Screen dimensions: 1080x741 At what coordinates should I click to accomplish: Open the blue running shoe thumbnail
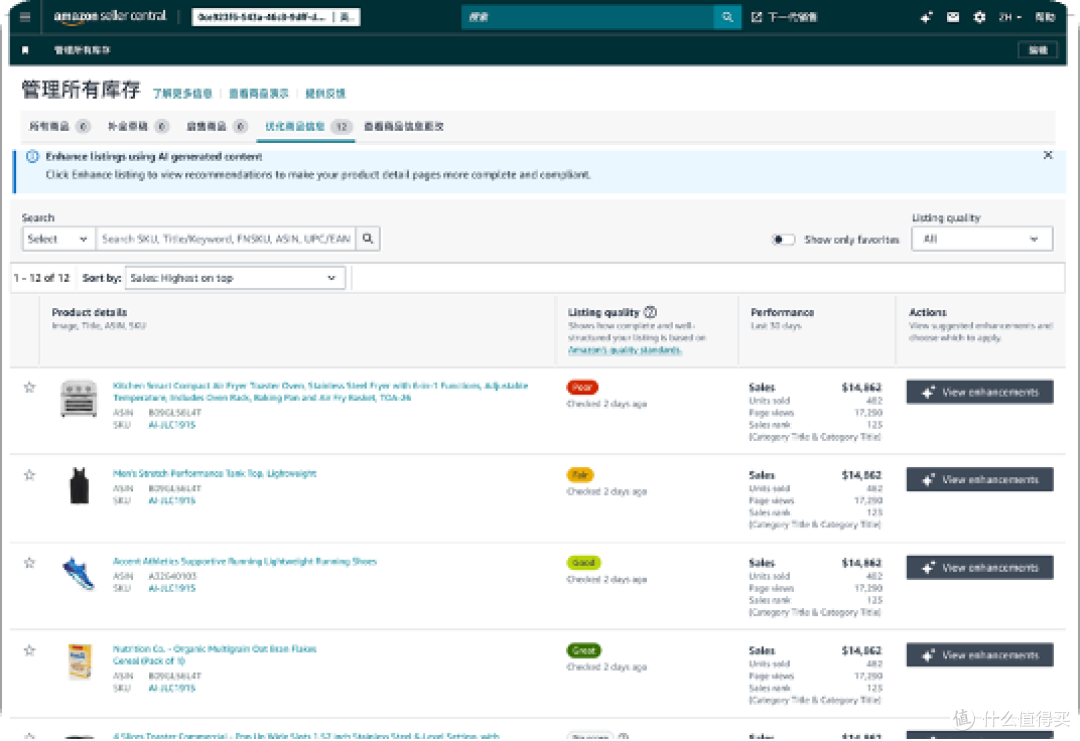click(x=79, y=574)
